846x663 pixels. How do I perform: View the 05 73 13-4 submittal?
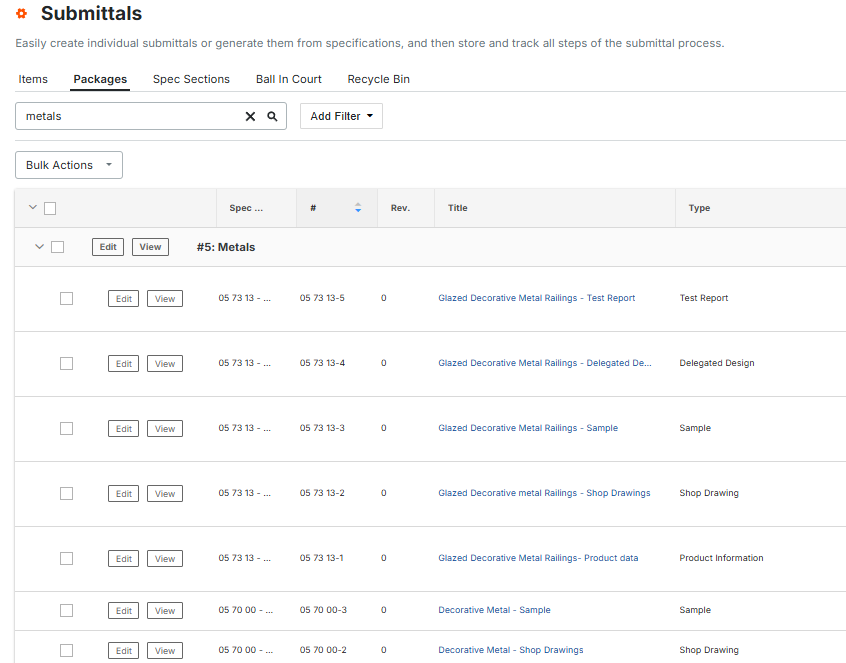165,364
